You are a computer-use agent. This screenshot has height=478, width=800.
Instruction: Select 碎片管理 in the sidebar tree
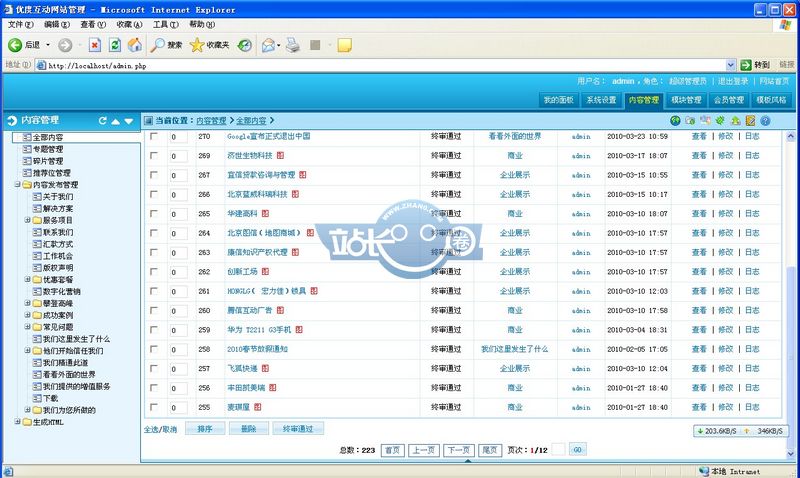tap(47, 161)
